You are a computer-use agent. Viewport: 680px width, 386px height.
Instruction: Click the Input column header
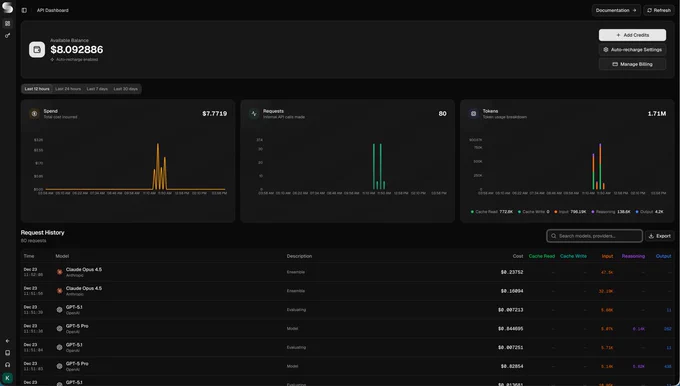[607, 256]
